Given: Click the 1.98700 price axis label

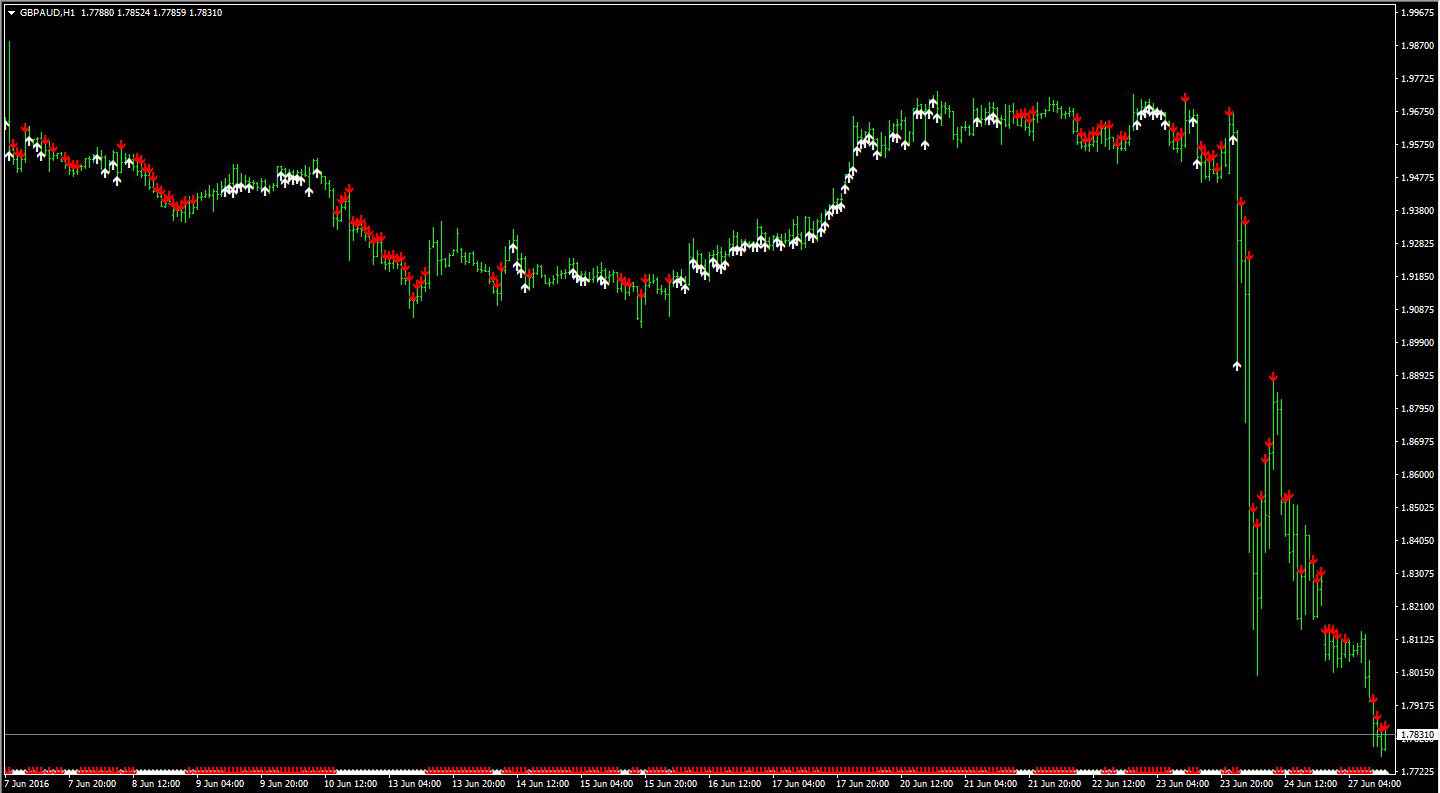Looking at the screenshot, I should [x=1418, y=46].
